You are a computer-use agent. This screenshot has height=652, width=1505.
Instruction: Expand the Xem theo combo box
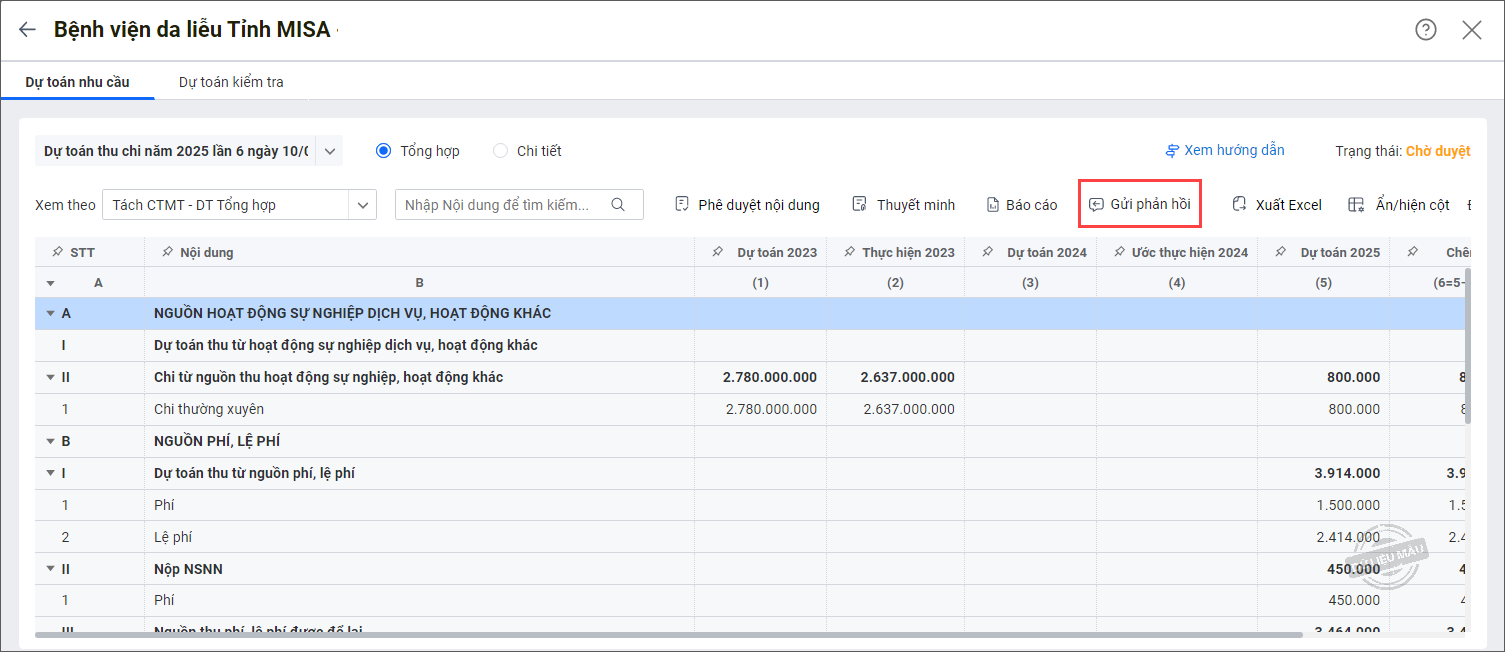coord(361,205)
